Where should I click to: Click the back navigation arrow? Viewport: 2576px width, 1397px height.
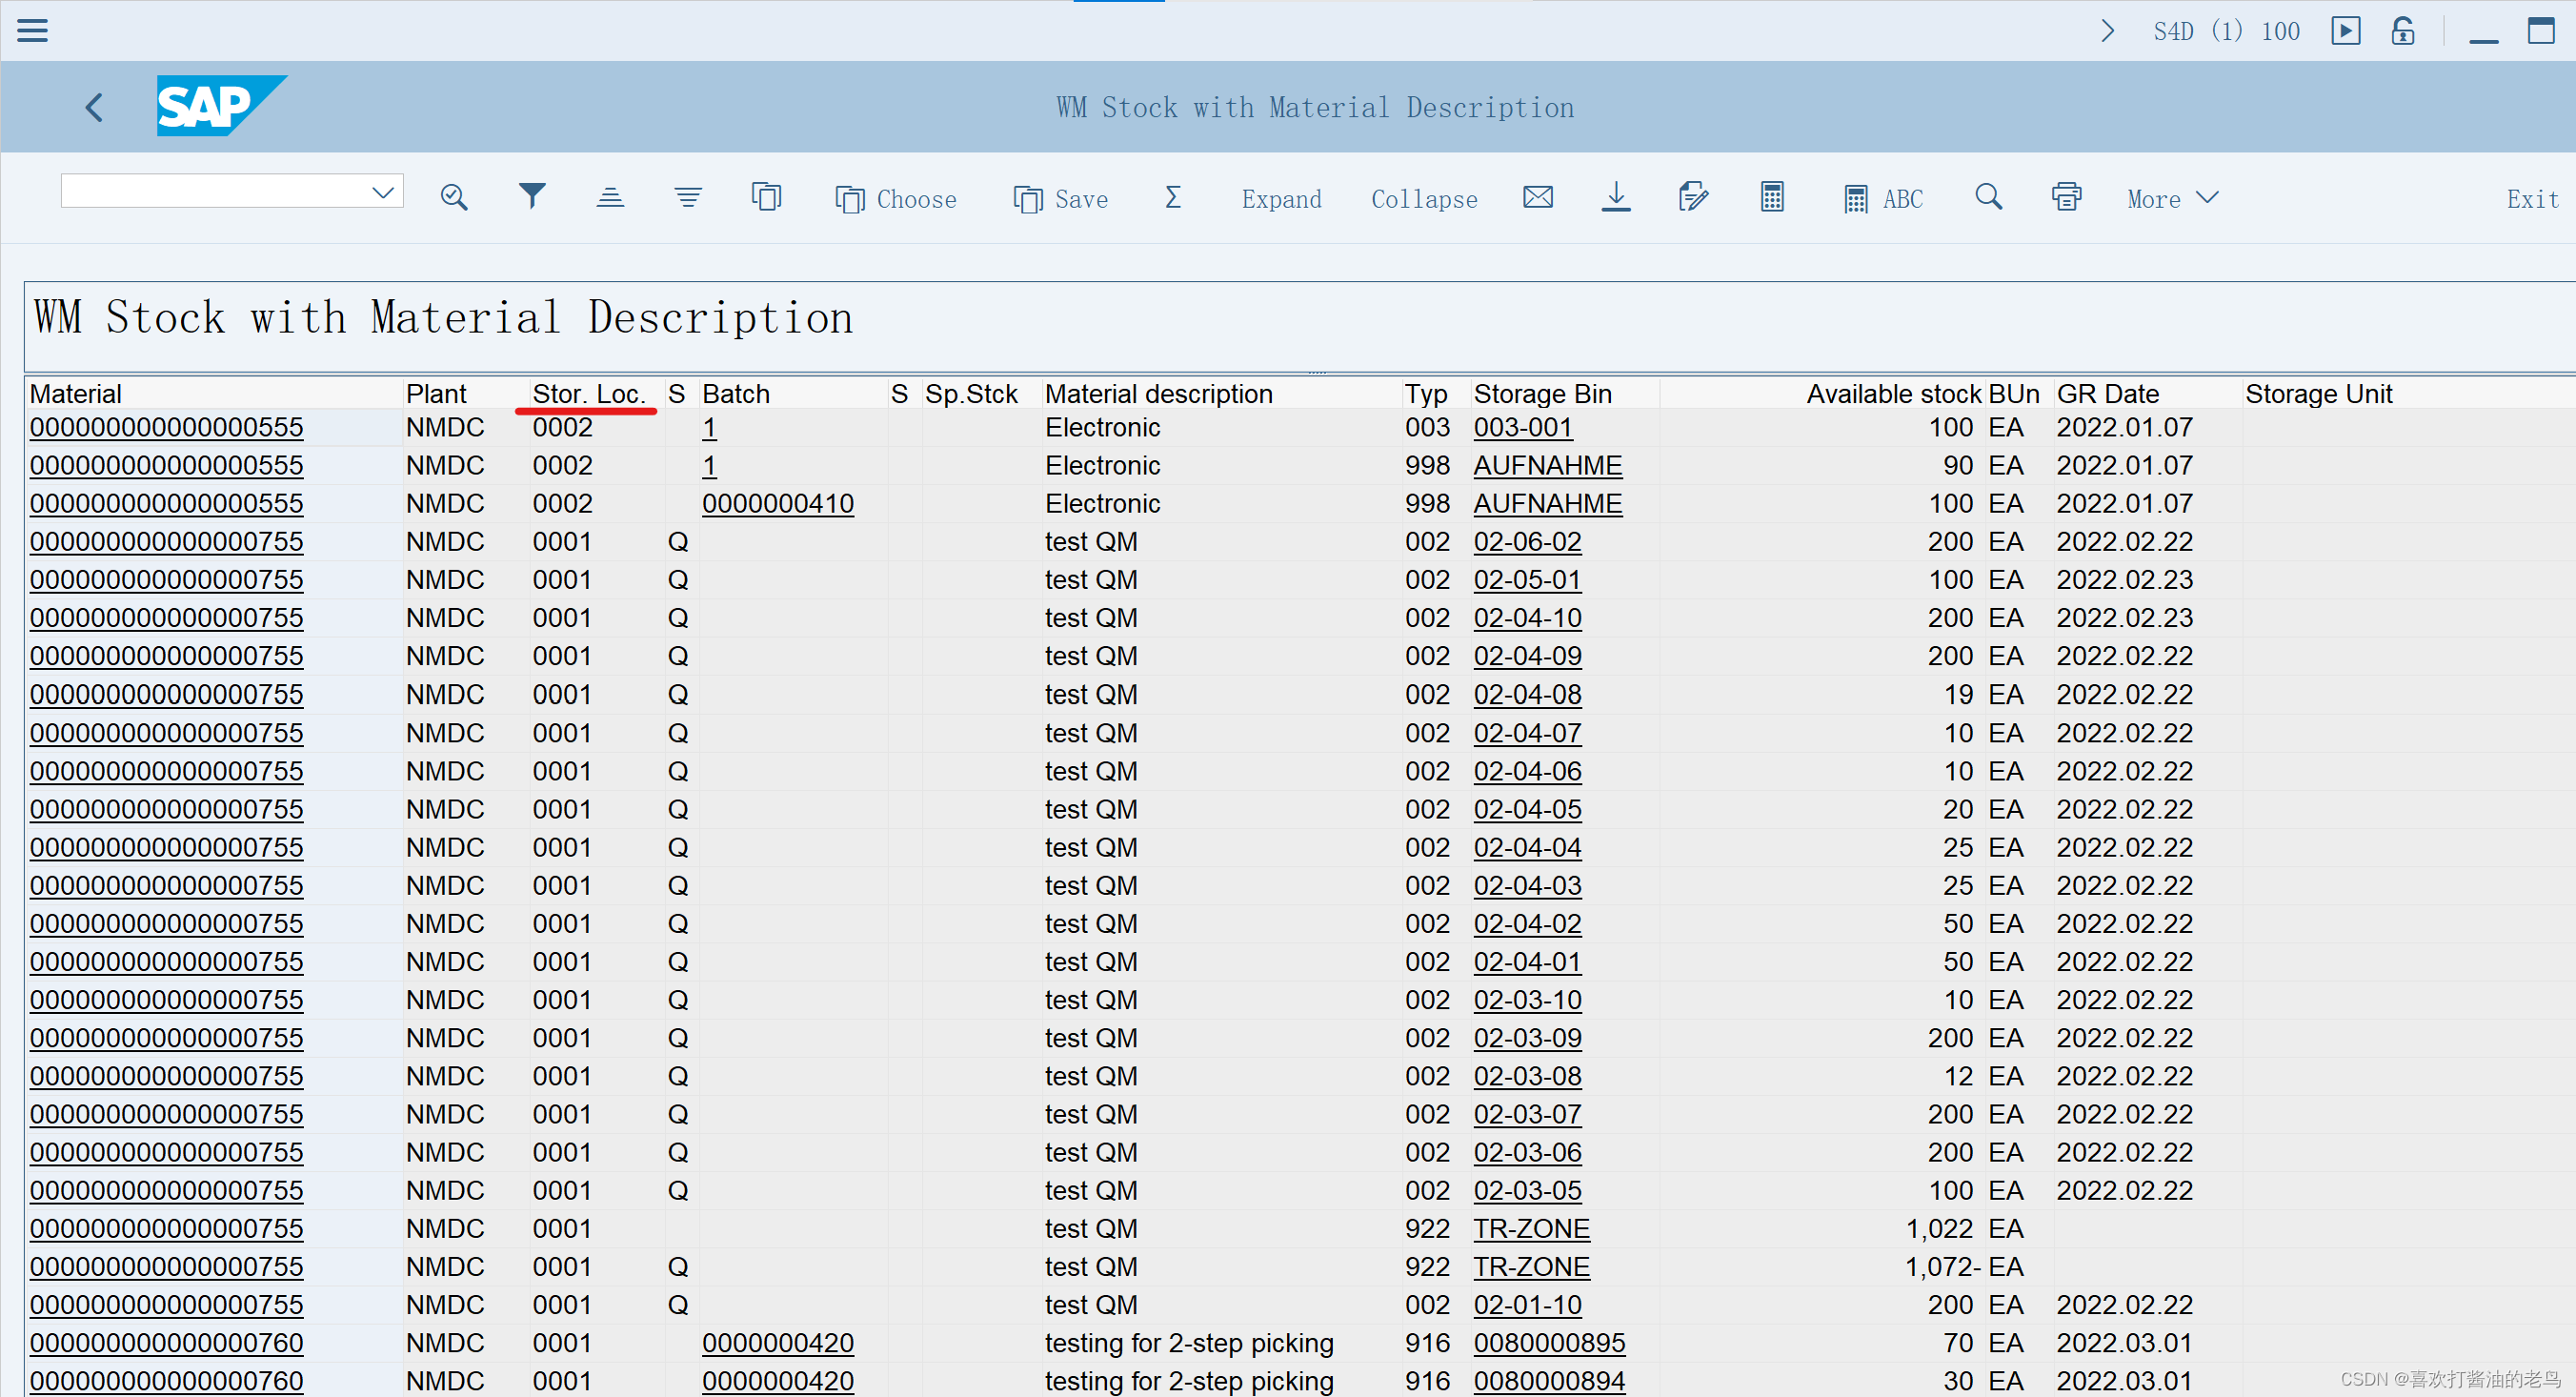click(x=94, y=107)
